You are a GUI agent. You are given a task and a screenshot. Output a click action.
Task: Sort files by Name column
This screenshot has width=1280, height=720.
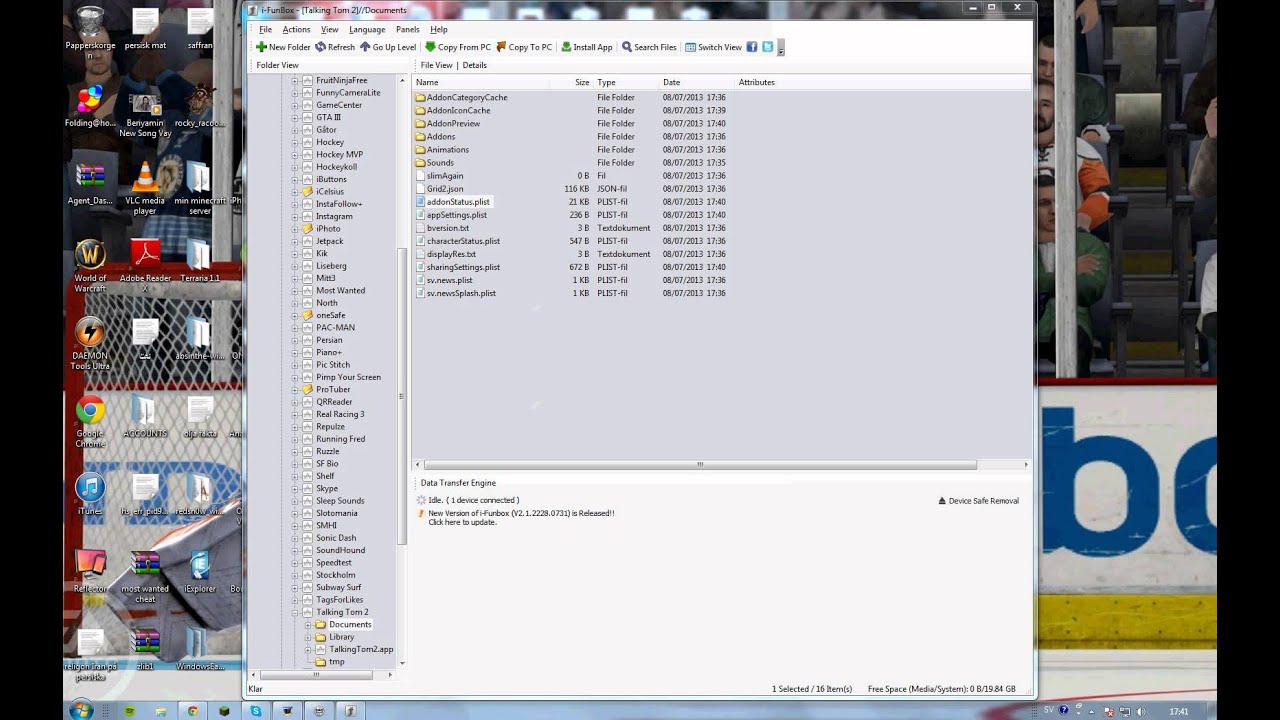click(481, 82)
